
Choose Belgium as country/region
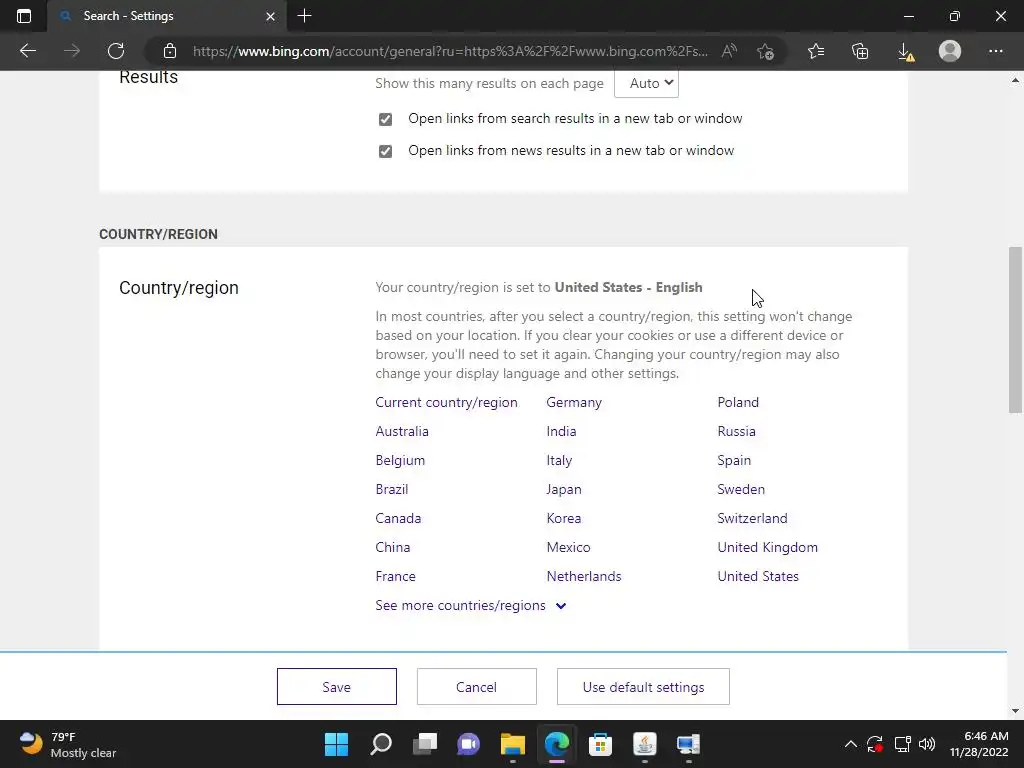(400, 460)
